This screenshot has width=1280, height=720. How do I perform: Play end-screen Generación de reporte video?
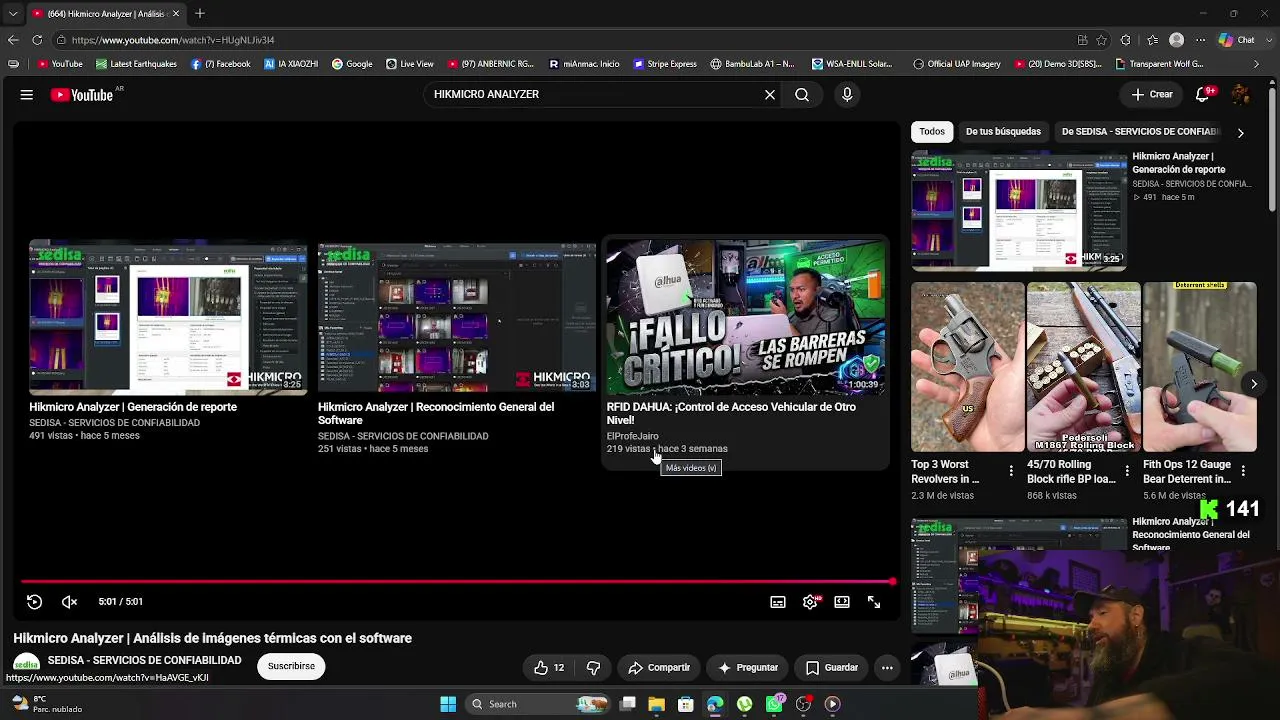(168, 317)
